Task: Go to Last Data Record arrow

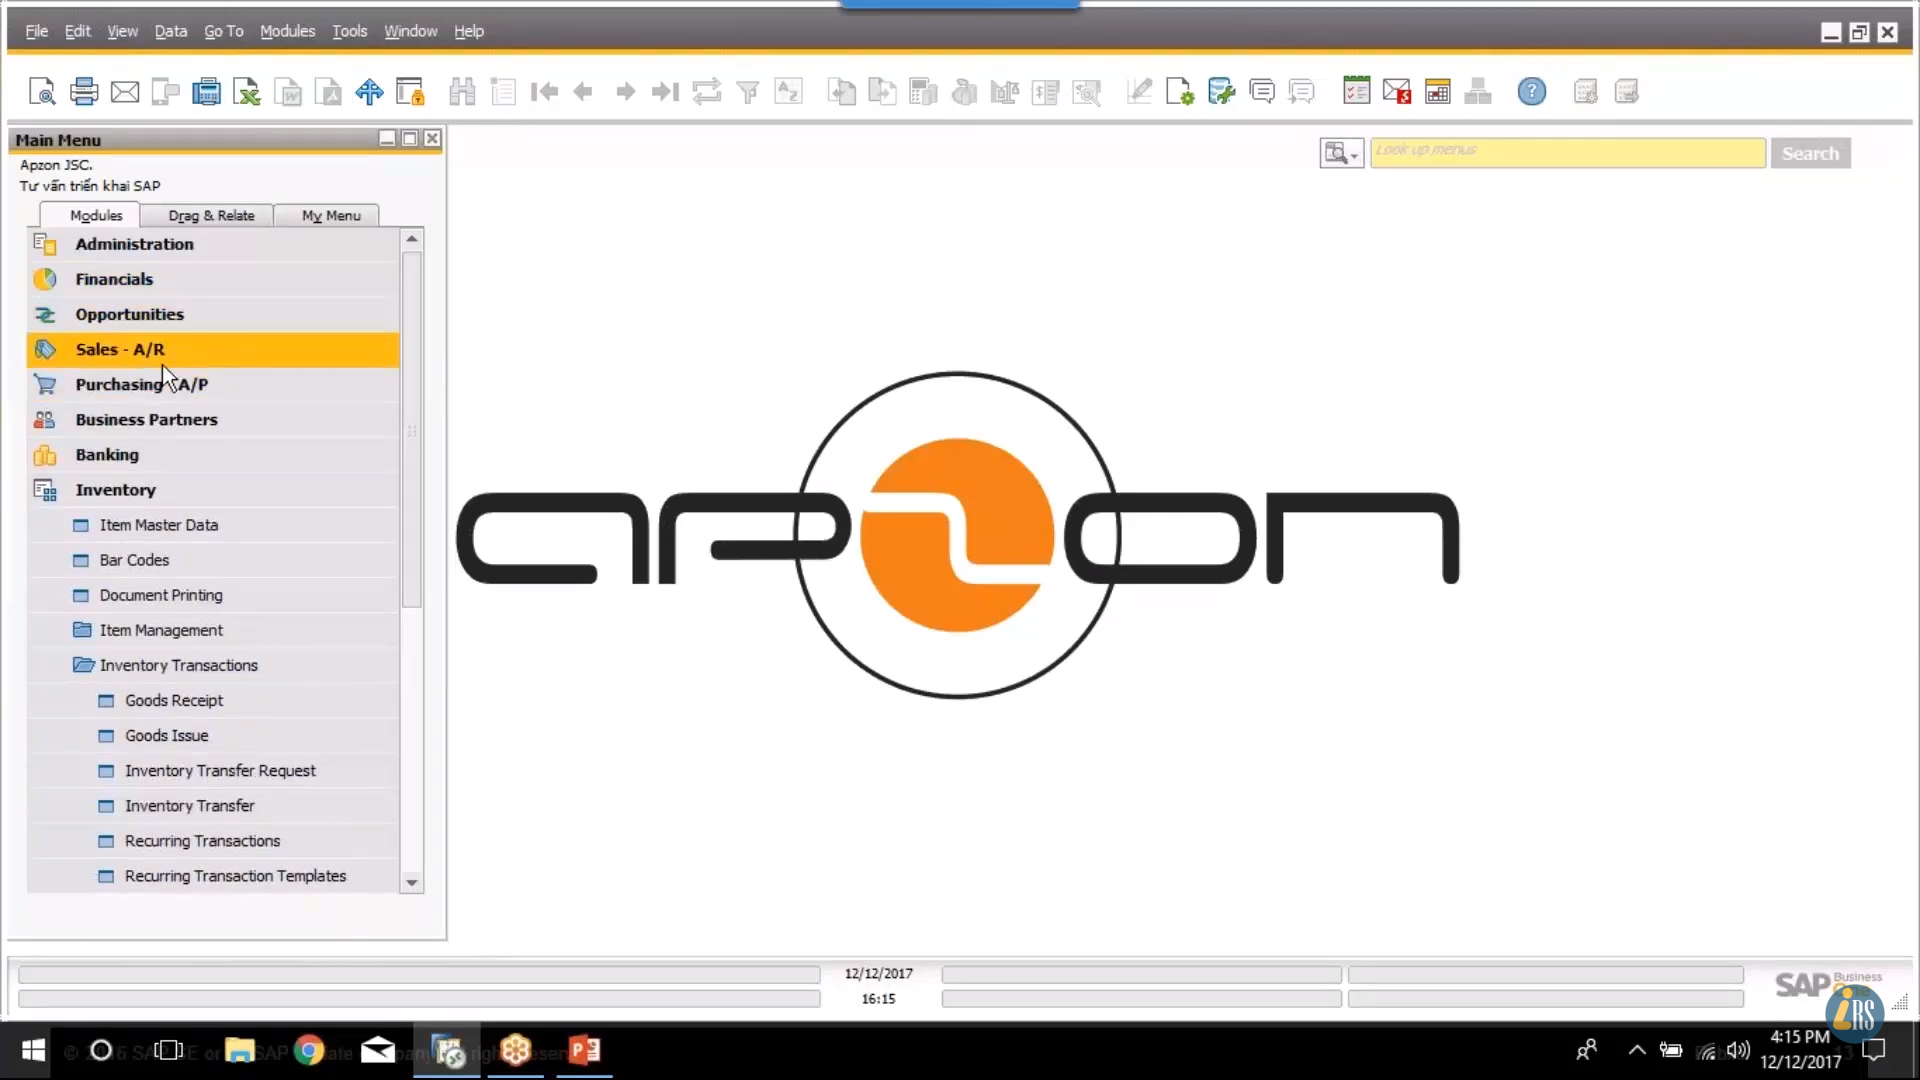Action: pyautogui.click(x=665, y=92)
